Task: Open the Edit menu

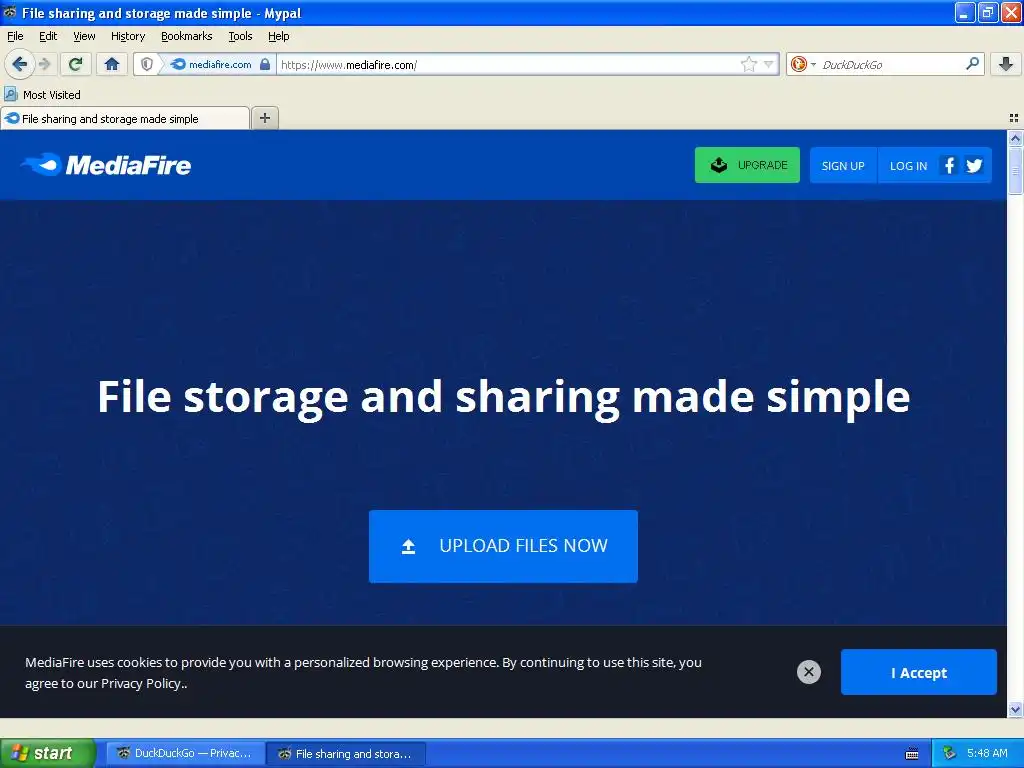Action: pyautogui.click(x=48, y=36)
